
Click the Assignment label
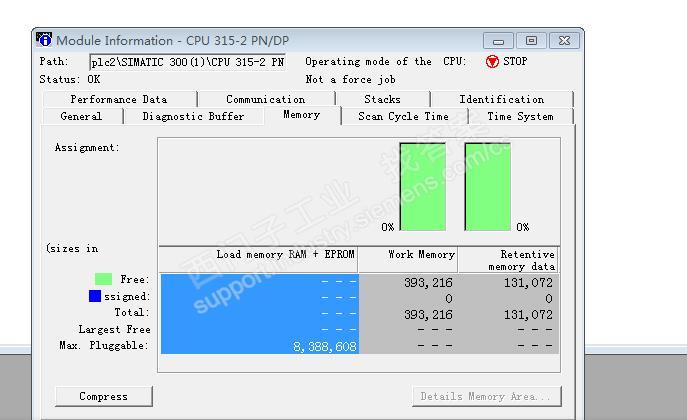pos(87,148)
